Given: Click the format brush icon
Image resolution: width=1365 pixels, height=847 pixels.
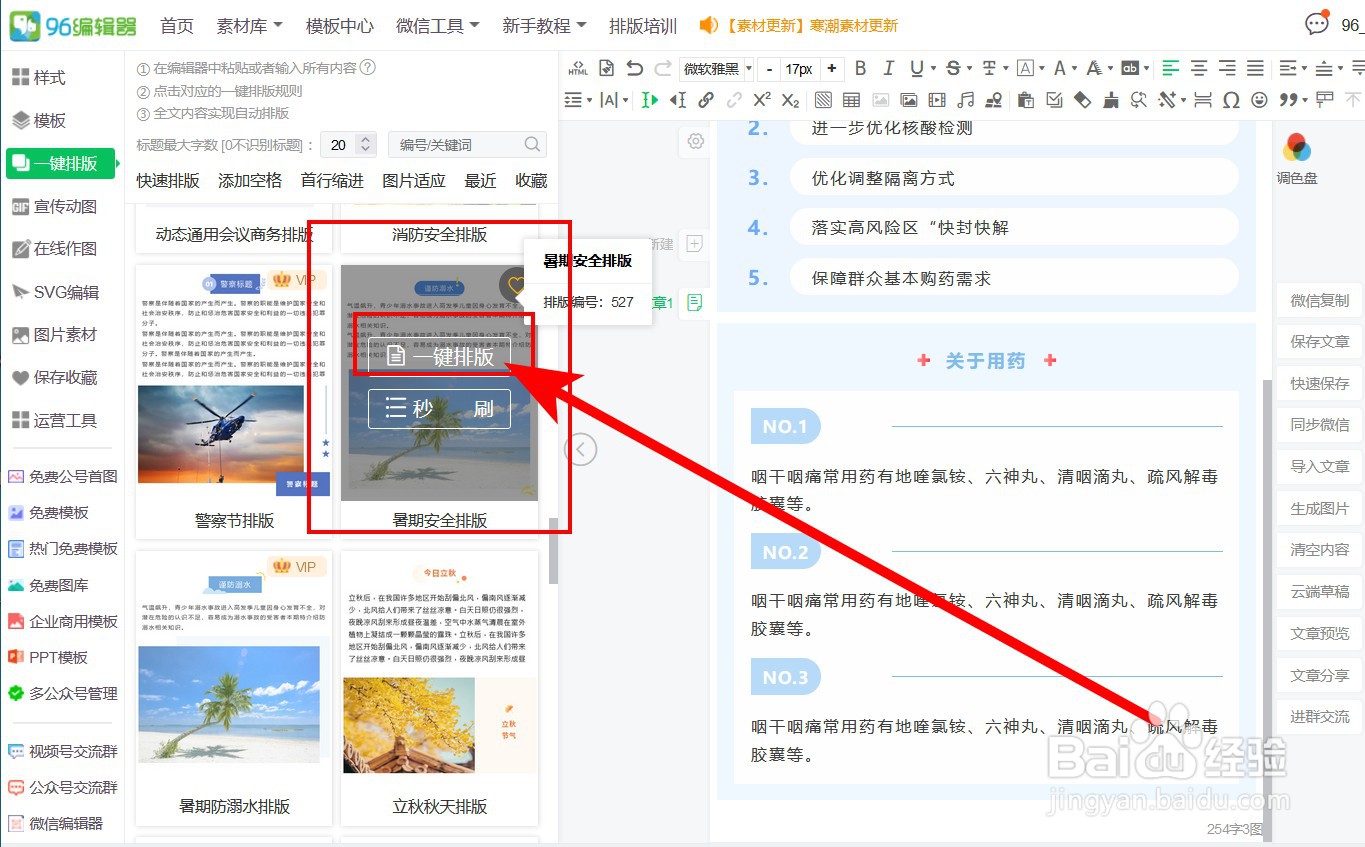Looking at the screenshot, I should [1111, 100].
